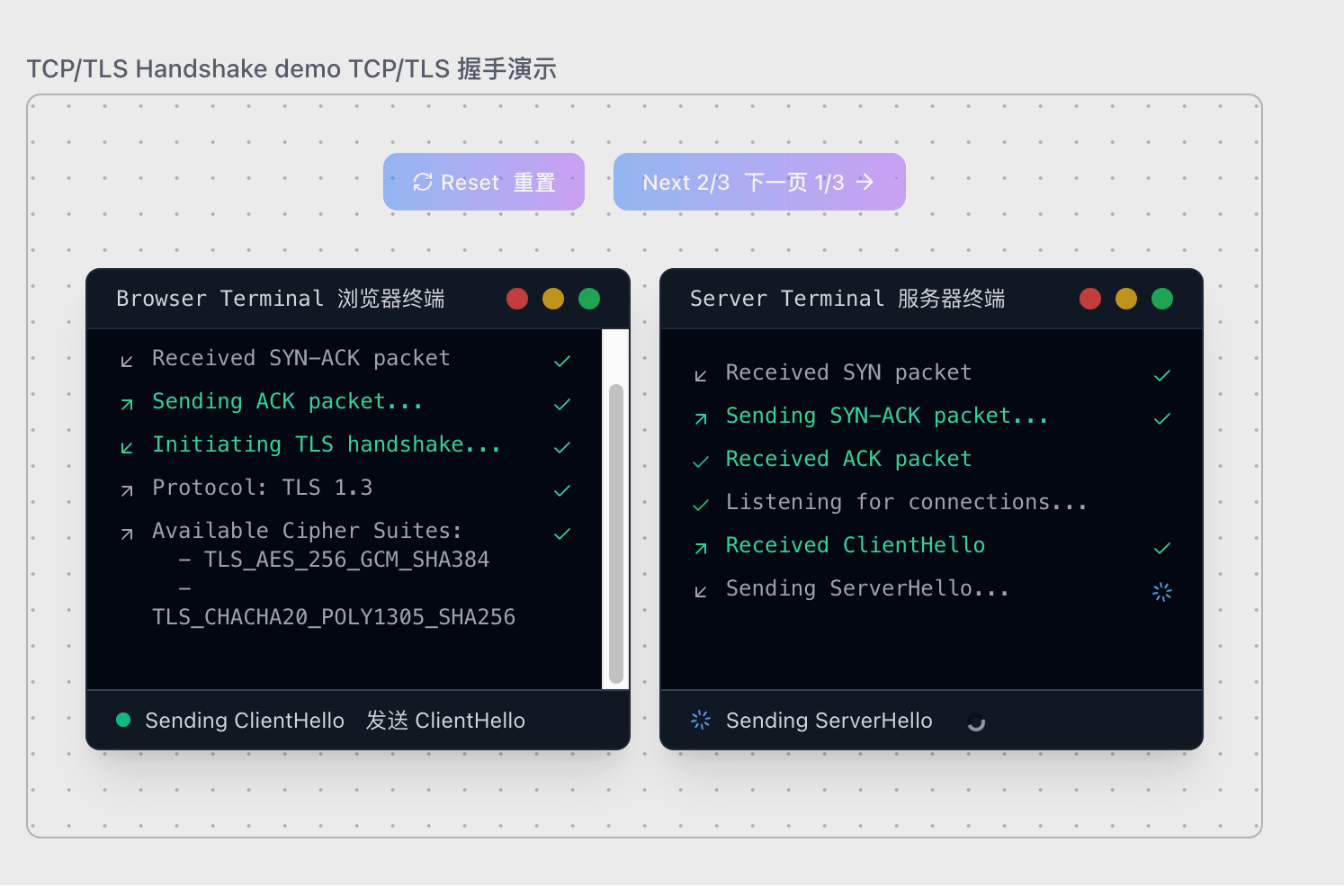
Task: Click red dot on Browser Terminal
Action: pyautogui.click(x=517, y=299)
